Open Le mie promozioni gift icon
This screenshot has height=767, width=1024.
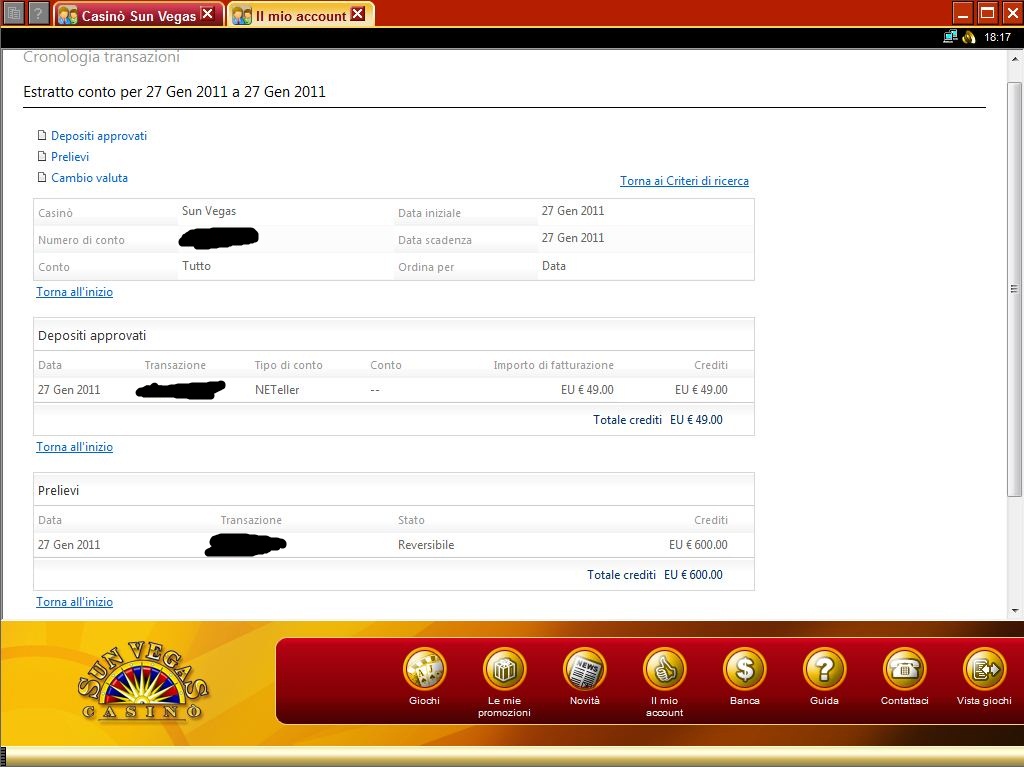click(504, 669)
